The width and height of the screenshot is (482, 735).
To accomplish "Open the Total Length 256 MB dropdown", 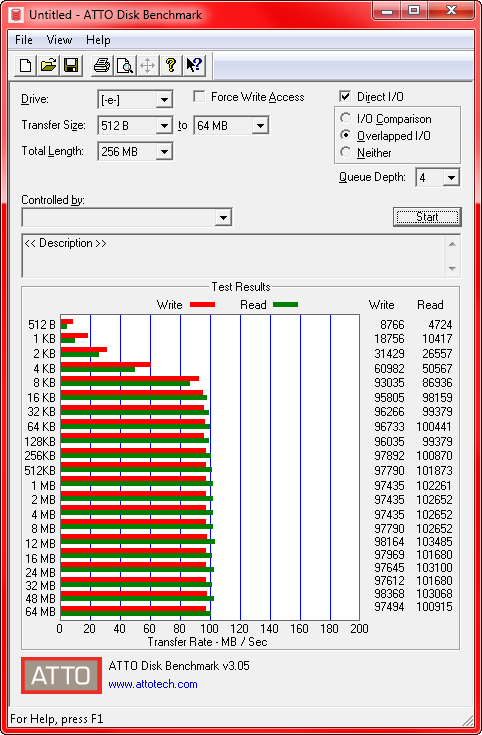I will (135, 151).
